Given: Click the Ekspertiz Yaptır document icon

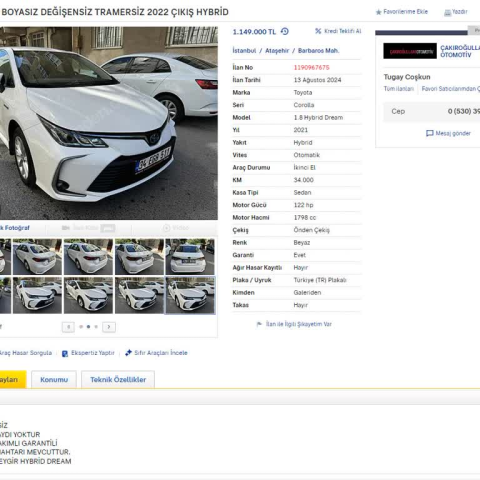Looking at the screenshot, I should click(x=65, y=353).
